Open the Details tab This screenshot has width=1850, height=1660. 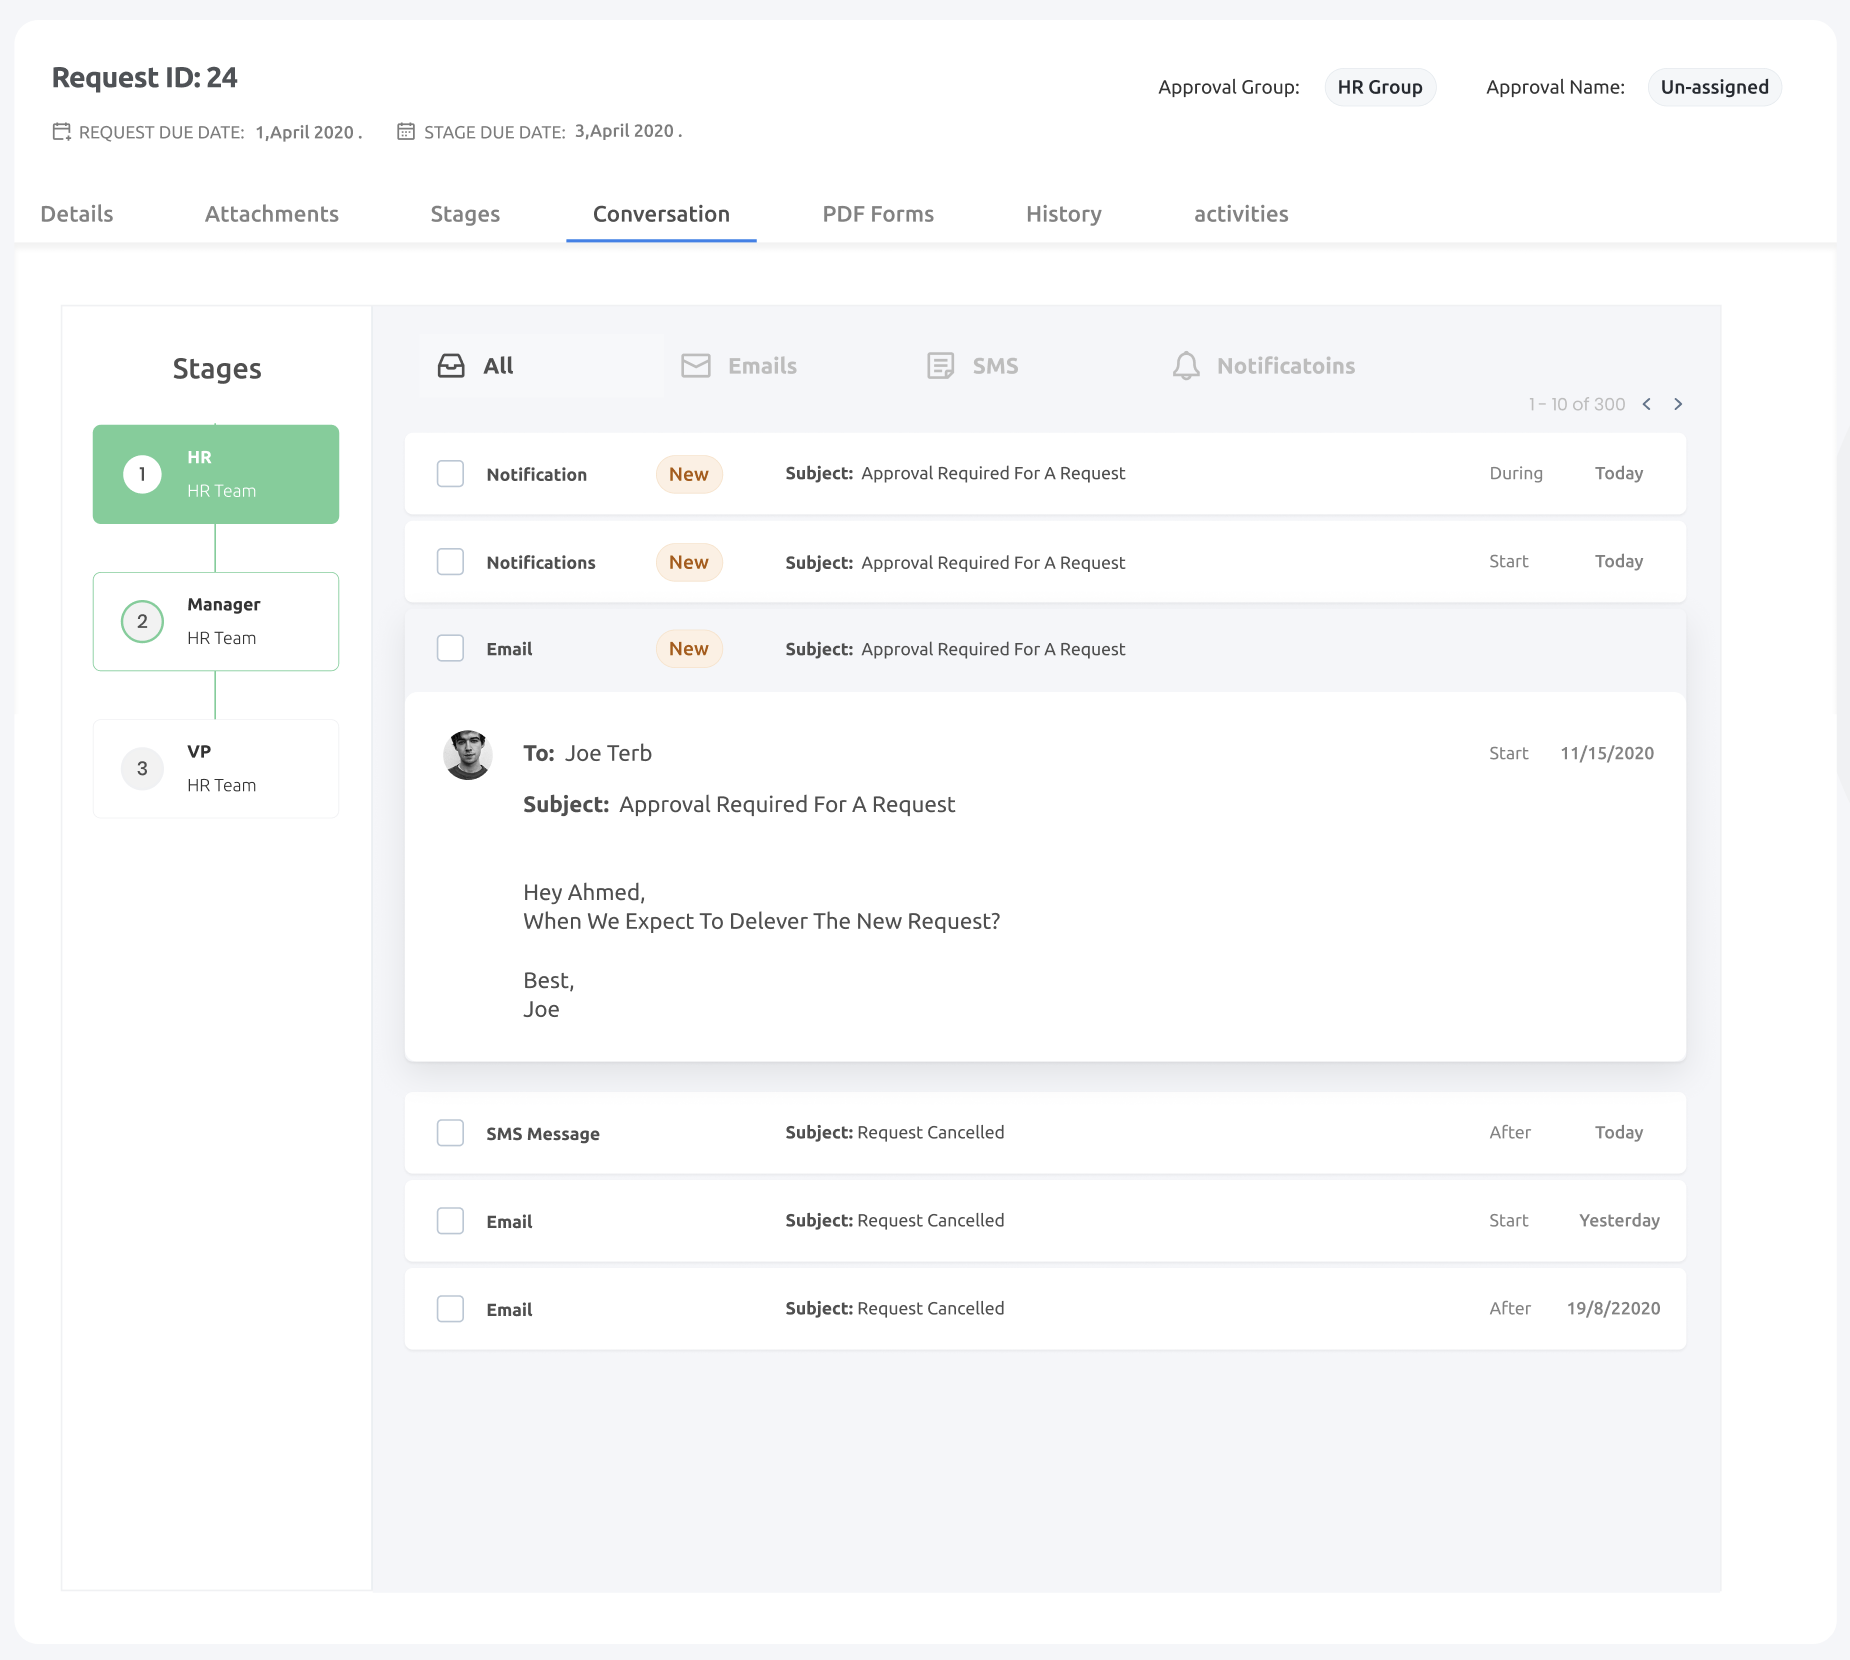pyautogui.click(x=77, y=214)
